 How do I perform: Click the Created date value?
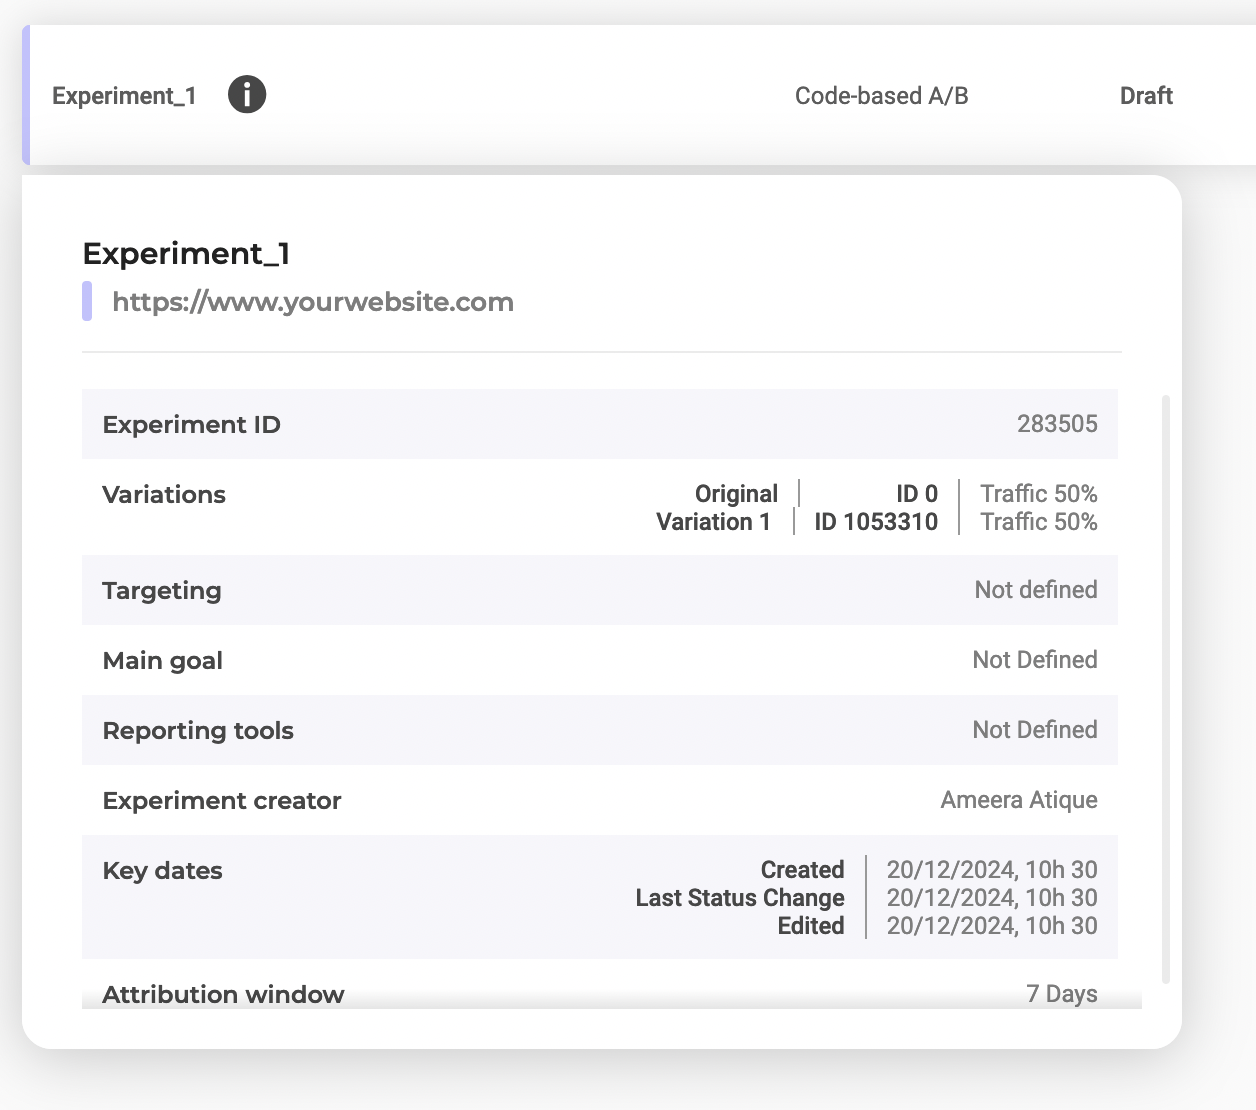pyautogui.click(x=991, y=870)
